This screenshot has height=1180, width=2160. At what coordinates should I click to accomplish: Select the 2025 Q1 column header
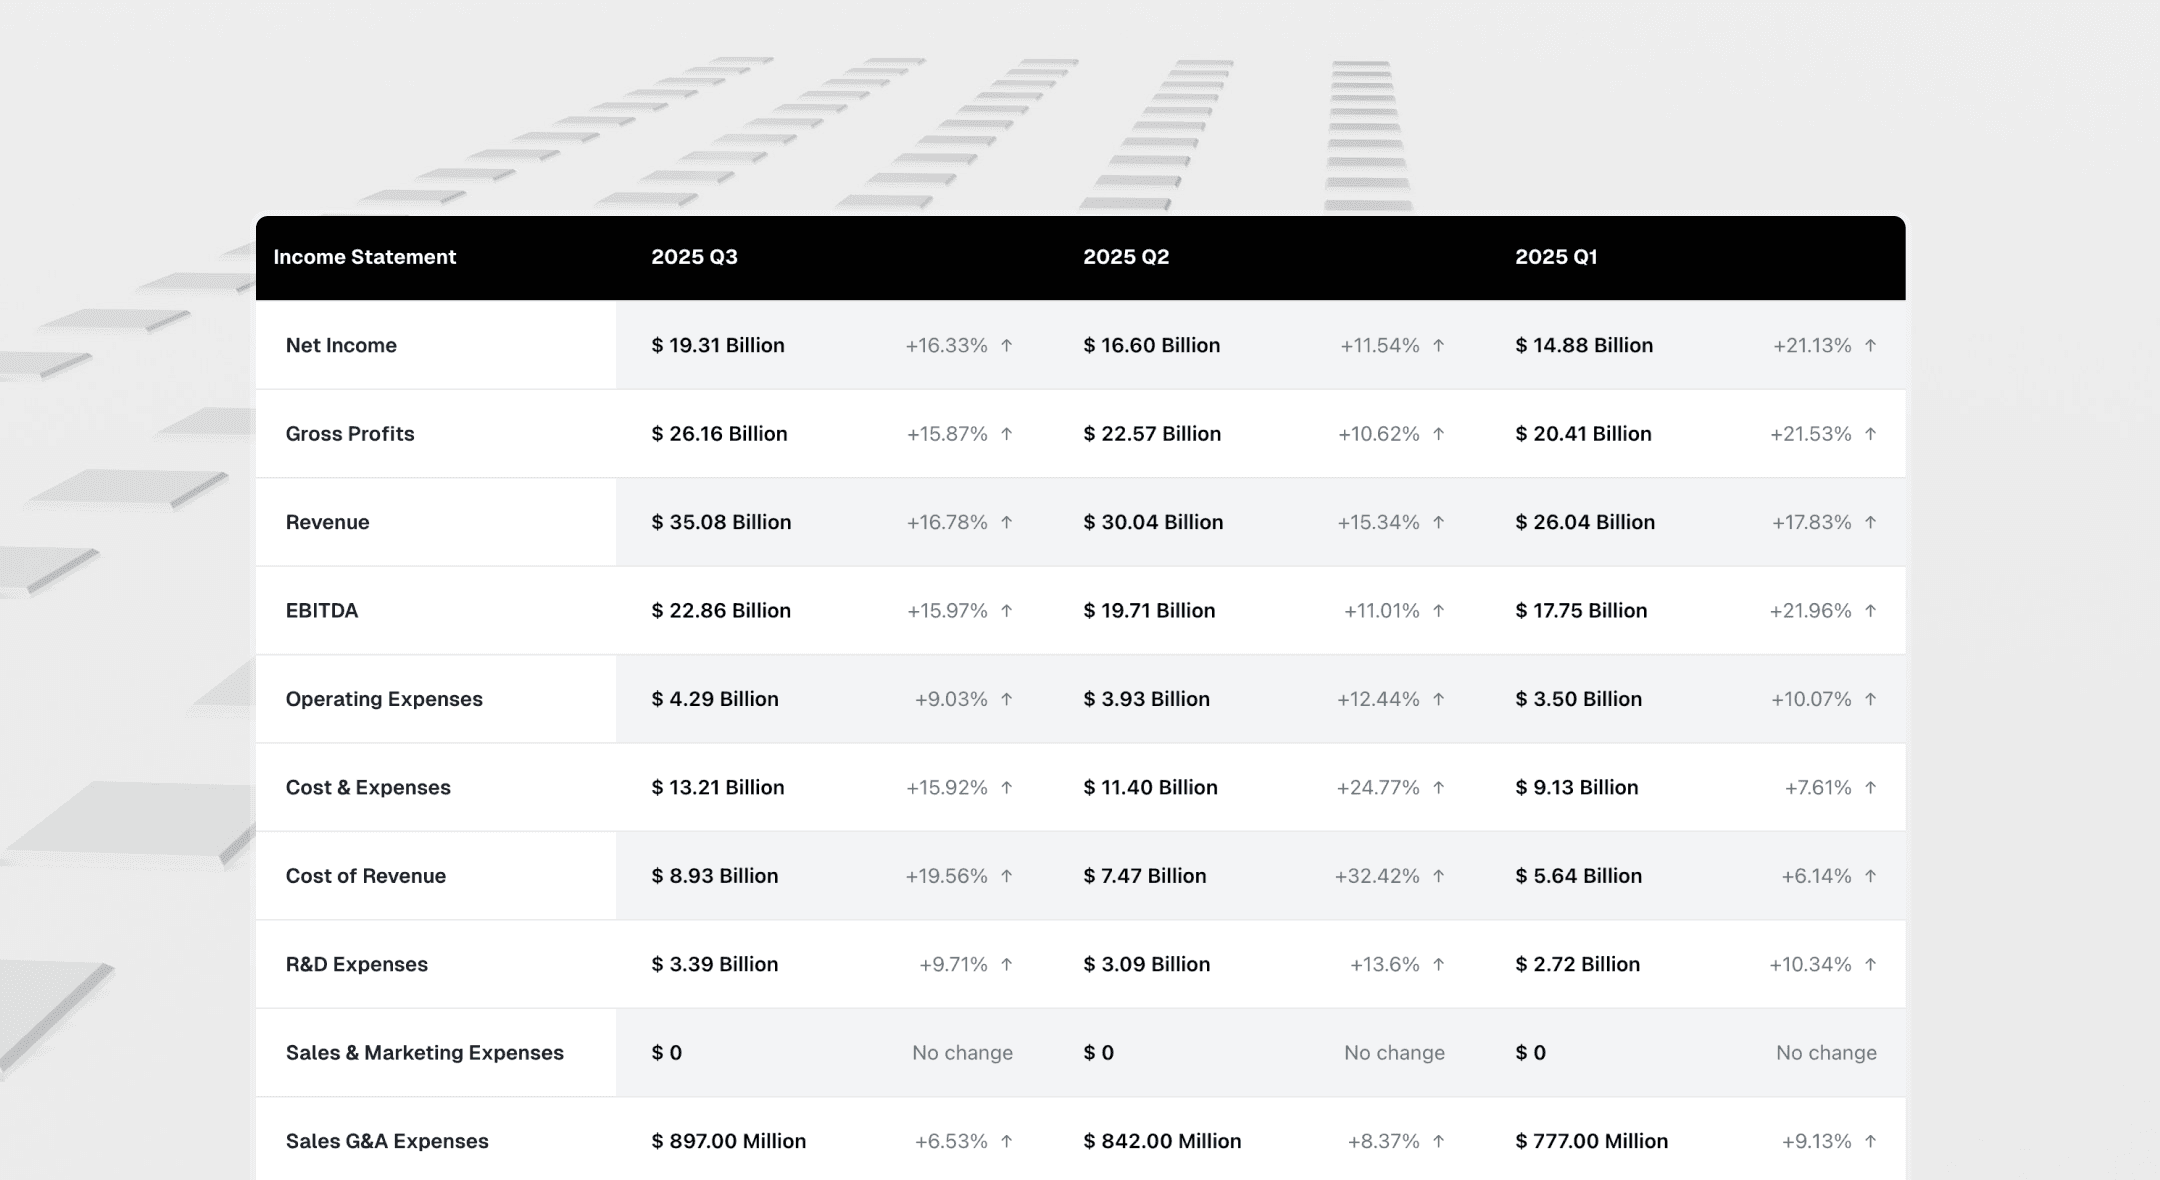(x=1556, y=257)
